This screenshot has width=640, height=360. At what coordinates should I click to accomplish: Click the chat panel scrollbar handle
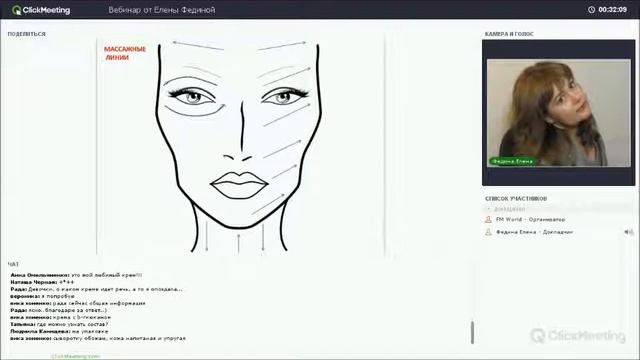[472, 332]
